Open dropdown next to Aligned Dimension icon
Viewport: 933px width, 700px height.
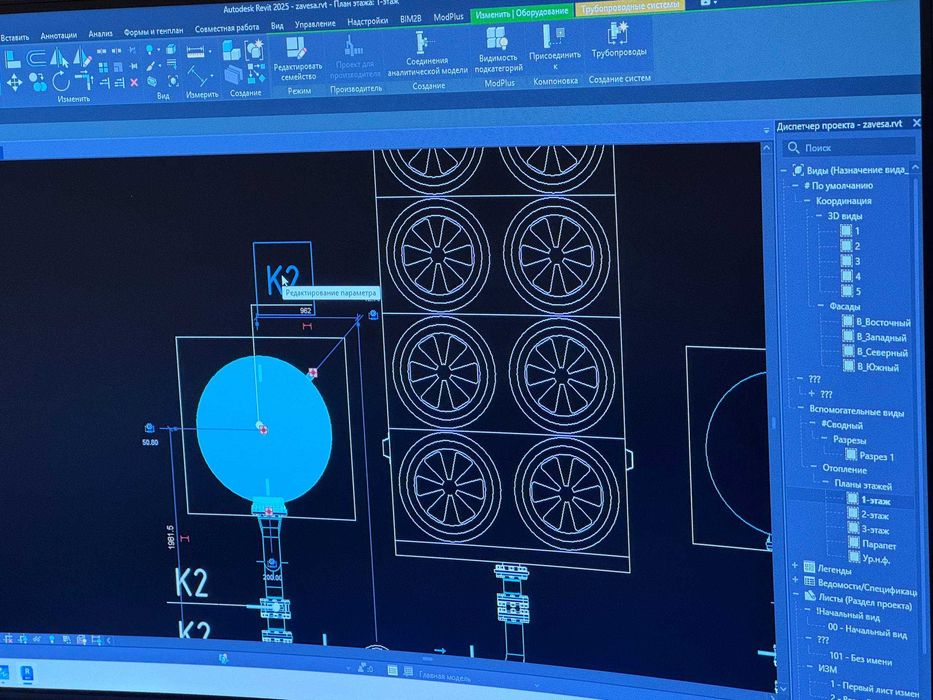click(x=209, y=52)
